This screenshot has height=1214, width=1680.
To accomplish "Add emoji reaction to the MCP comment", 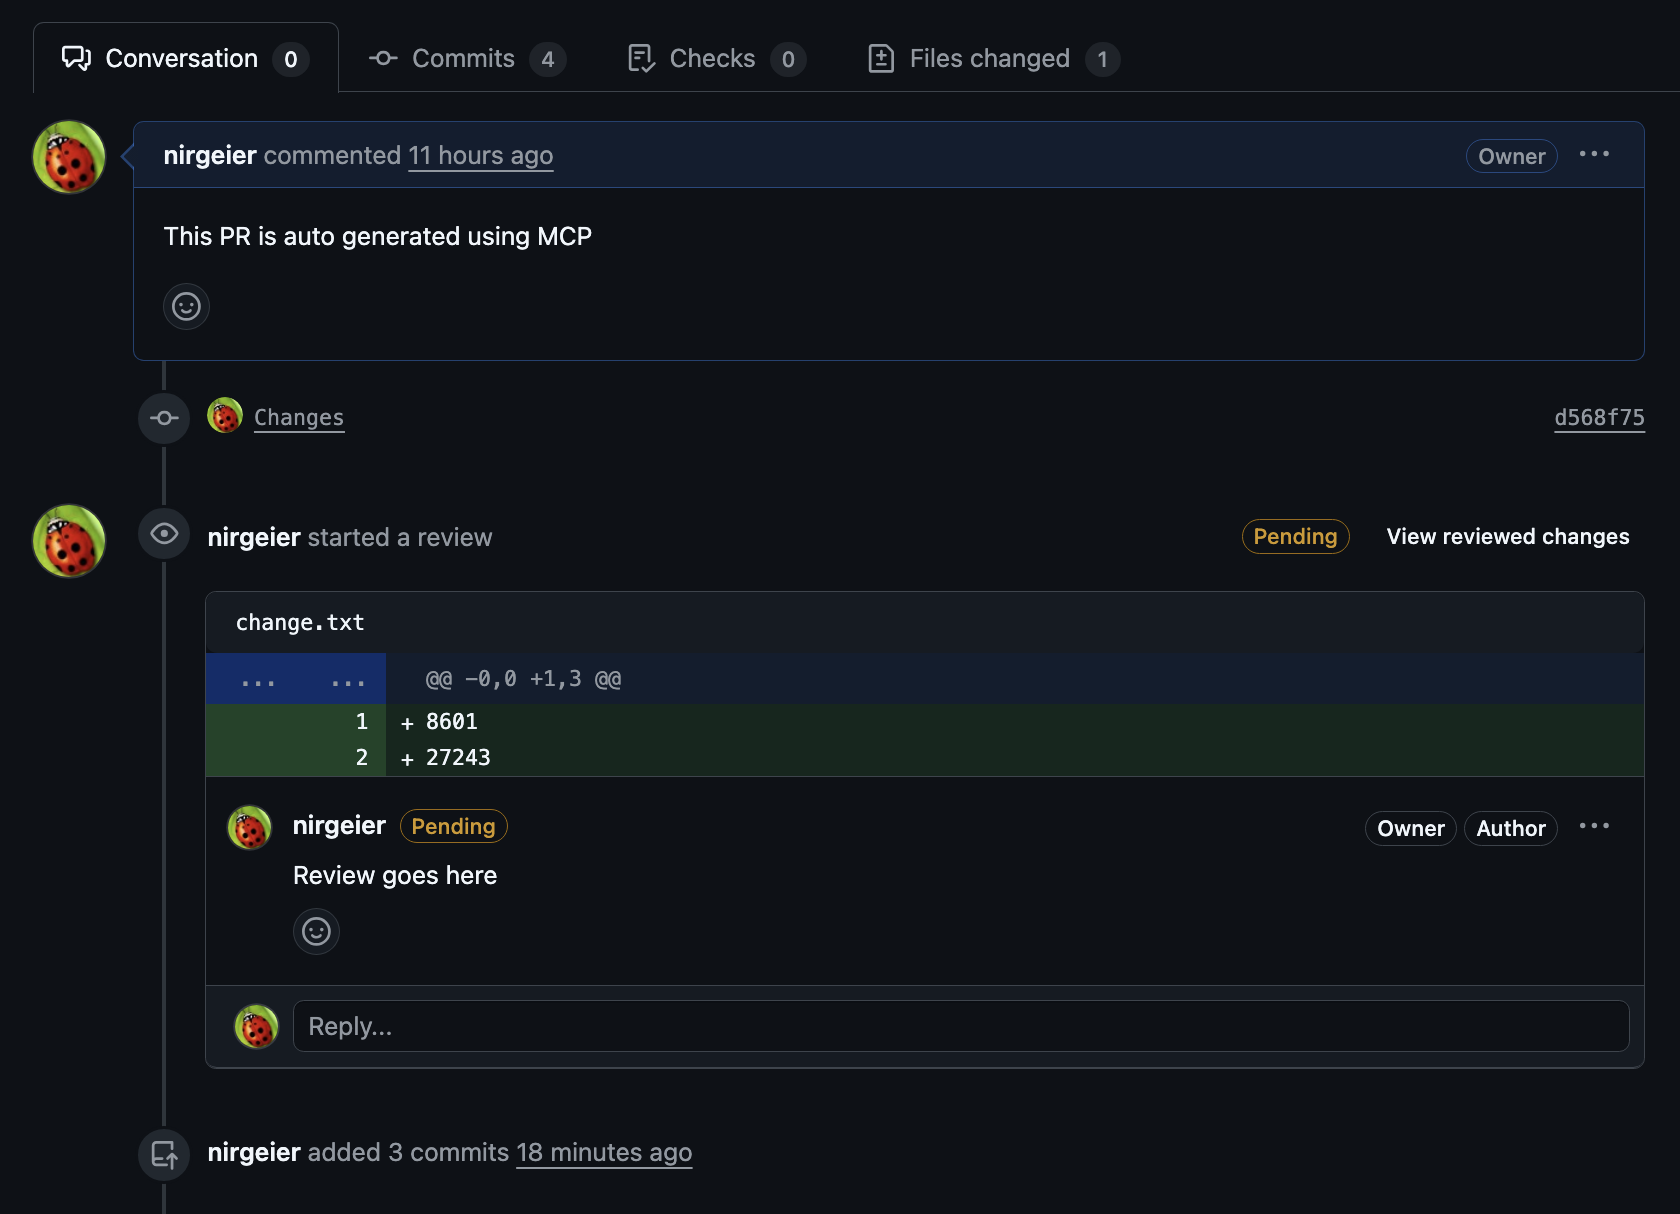I will pyautogui.click(x=186, y=306).
